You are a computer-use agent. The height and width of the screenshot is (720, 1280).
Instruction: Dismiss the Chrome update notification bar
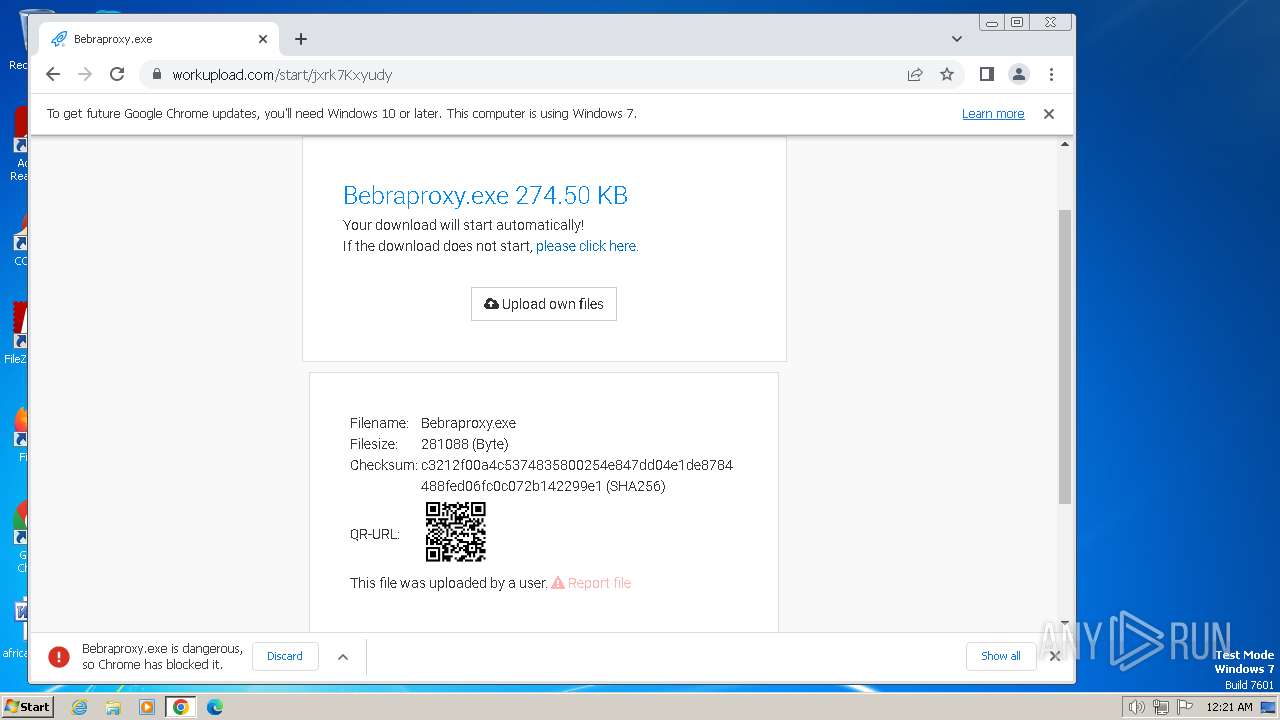(x=1049, y=114)
